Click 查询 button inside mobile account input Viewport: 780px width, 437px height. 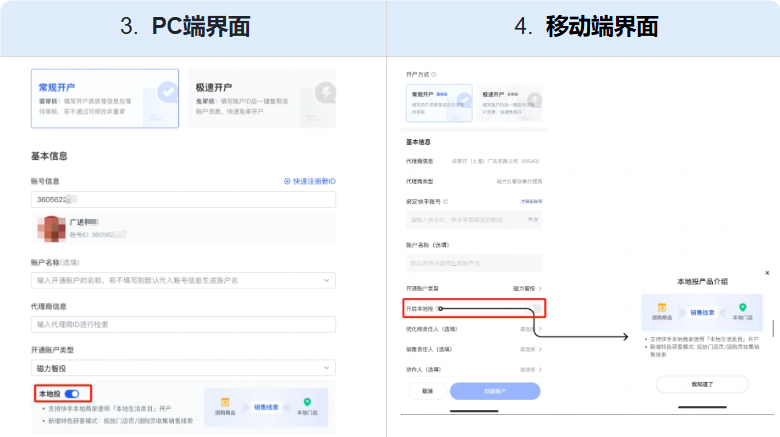coord(533,219)
